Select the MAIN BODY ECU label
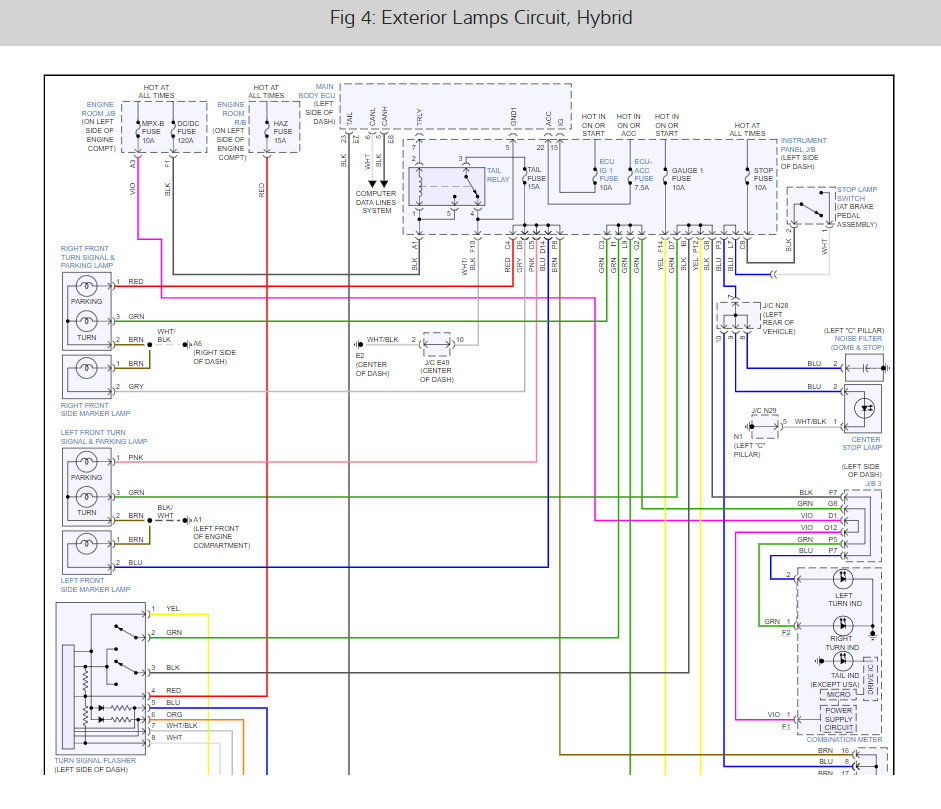Screen dimensions: 941x809 (317, 91)
